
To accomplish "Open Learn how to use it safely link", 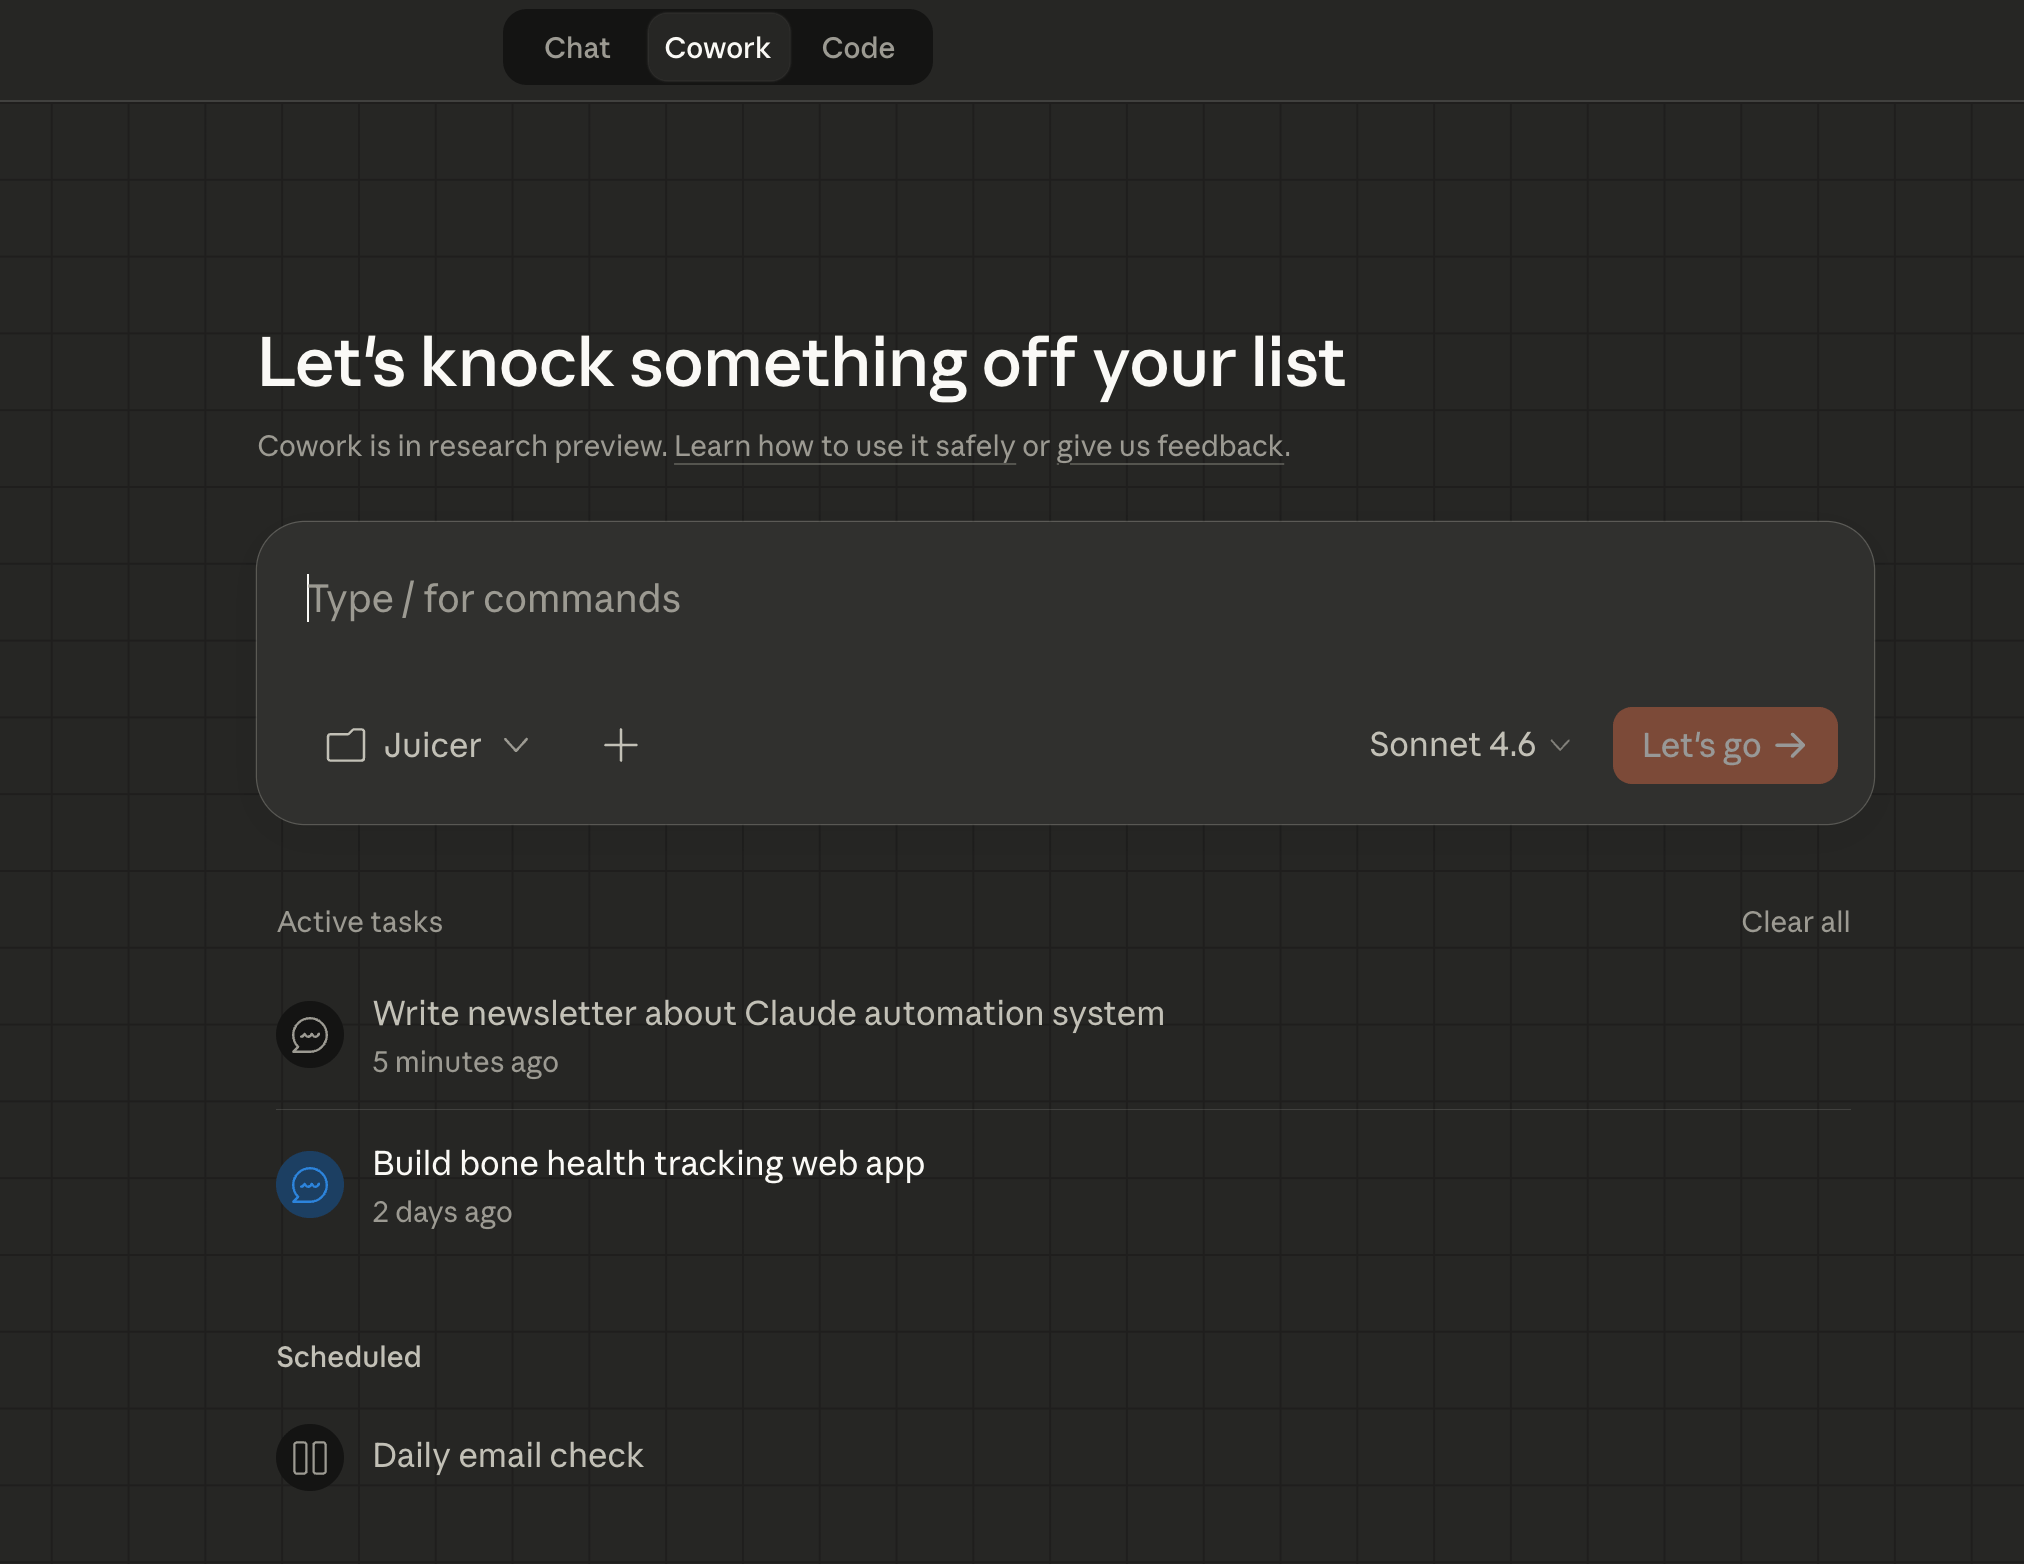I will (x=844, y=446).
